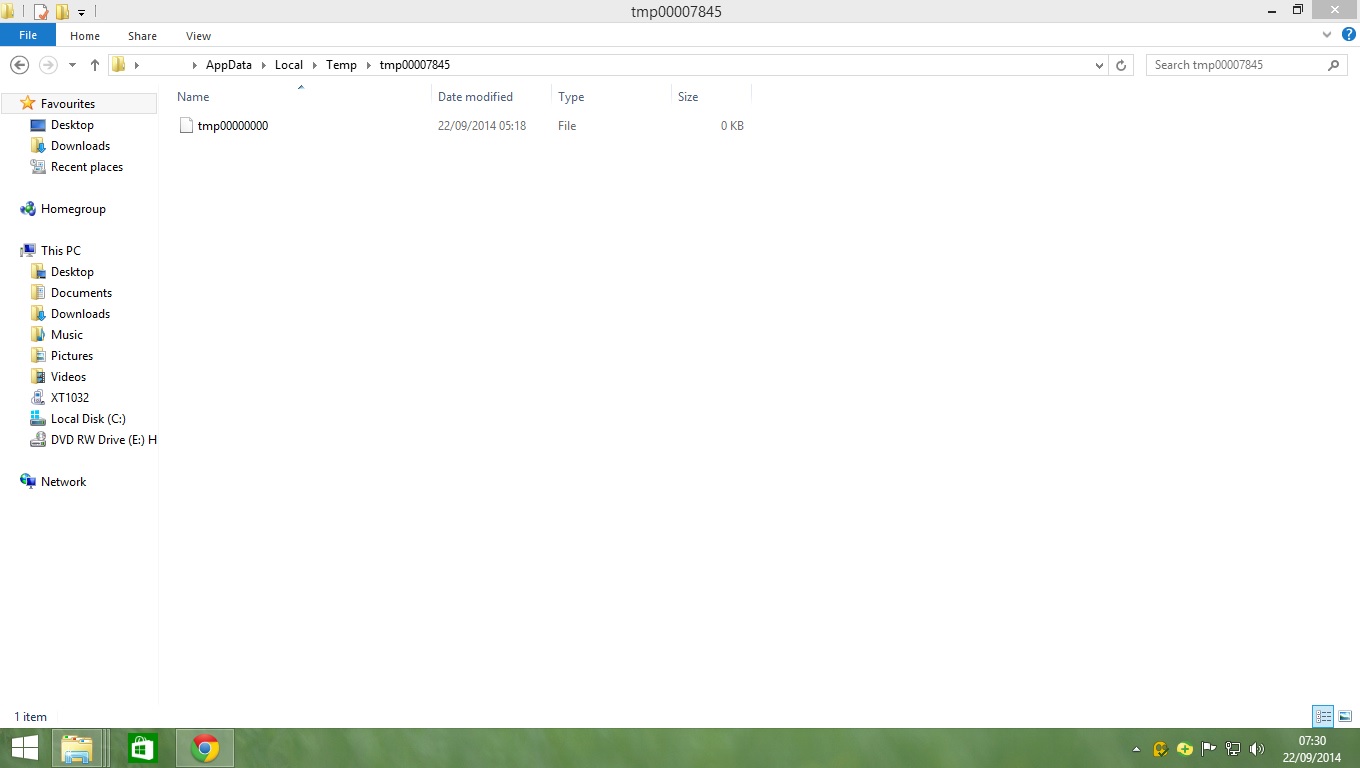Expand breadcrumb arrow between AppData and Local
Viewport: 1360px width, 768px height.
(264, 65)
